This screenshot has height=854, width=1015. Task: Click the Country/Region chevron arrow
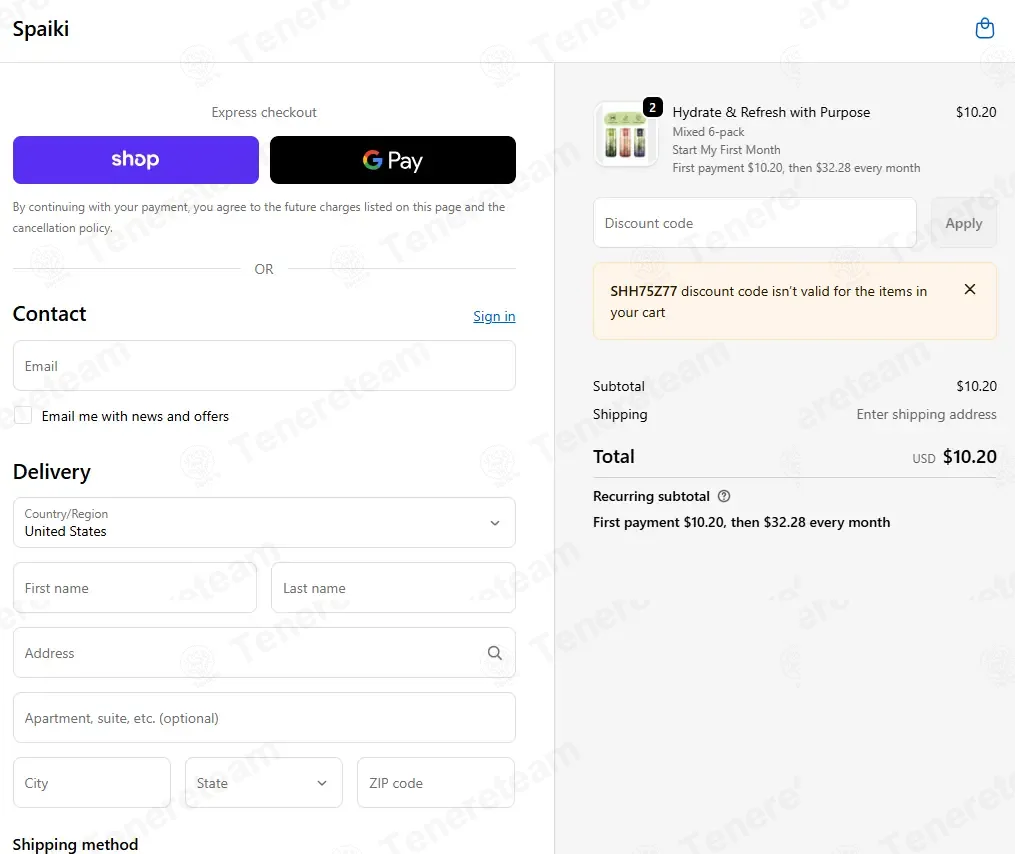coord(495,523)
